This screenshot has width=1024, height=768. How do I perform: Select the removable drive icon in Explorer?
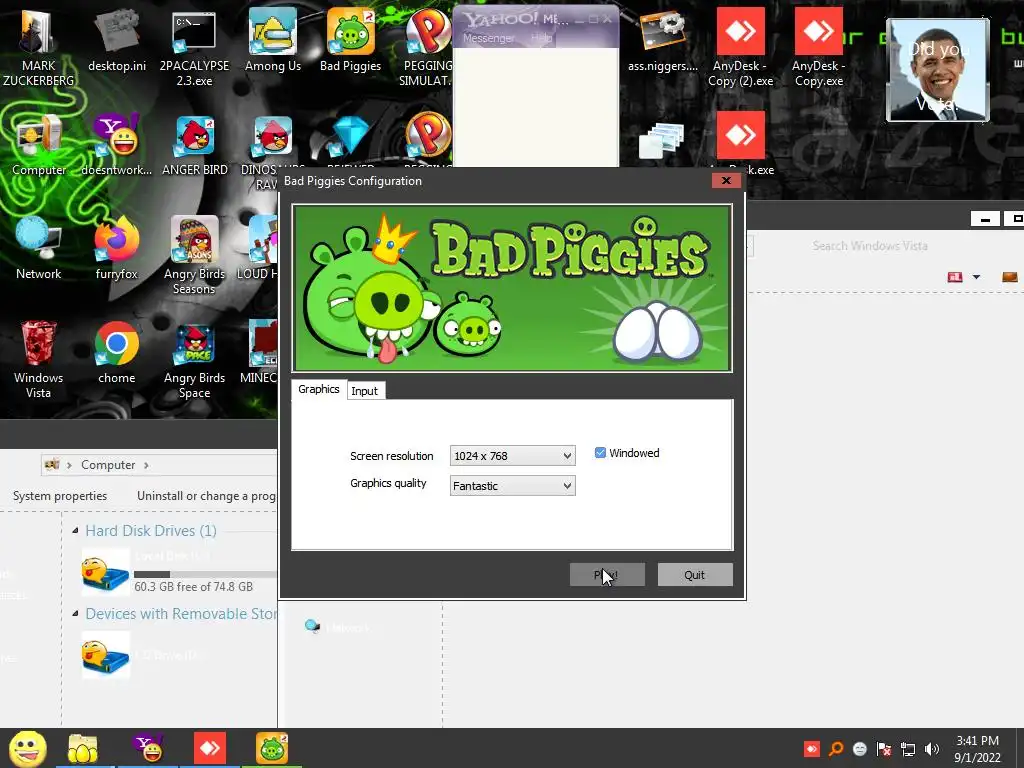pyautogui.click(x=106, y=655)
